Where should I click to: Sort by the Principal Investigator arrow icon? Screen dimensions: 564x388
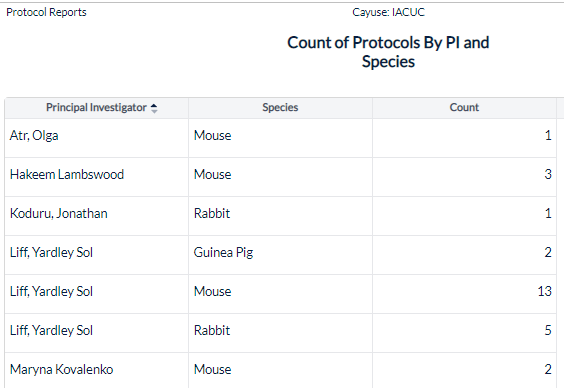pyautogui.click(x=154, y=108)
